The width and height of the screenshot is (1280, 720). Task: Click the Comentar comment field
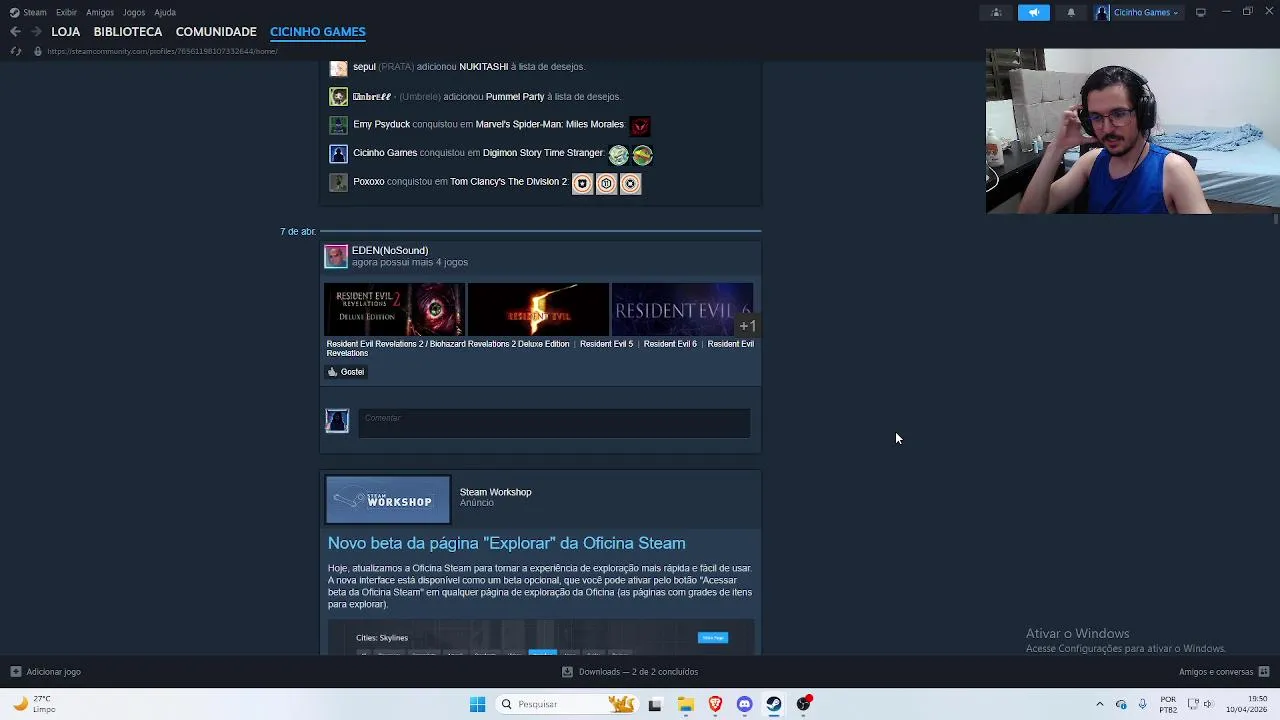coord(554,423)
